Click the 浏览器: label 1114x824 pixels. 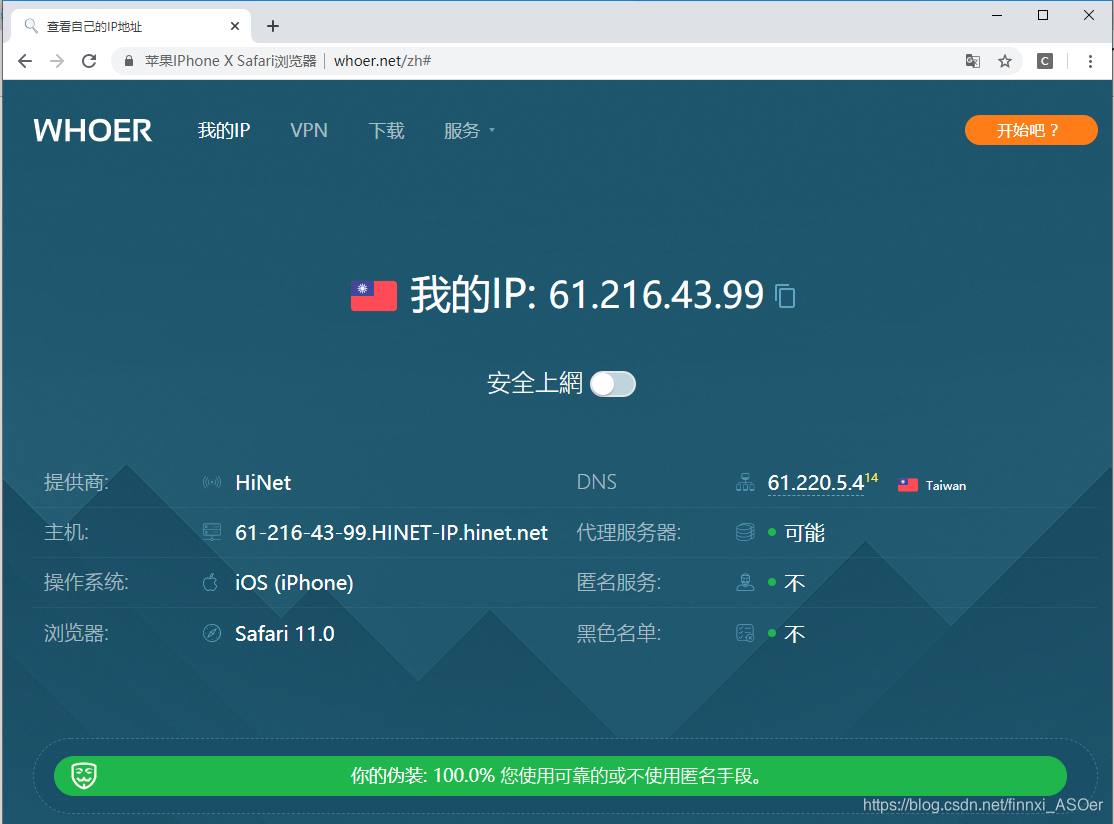coord(76,633)
